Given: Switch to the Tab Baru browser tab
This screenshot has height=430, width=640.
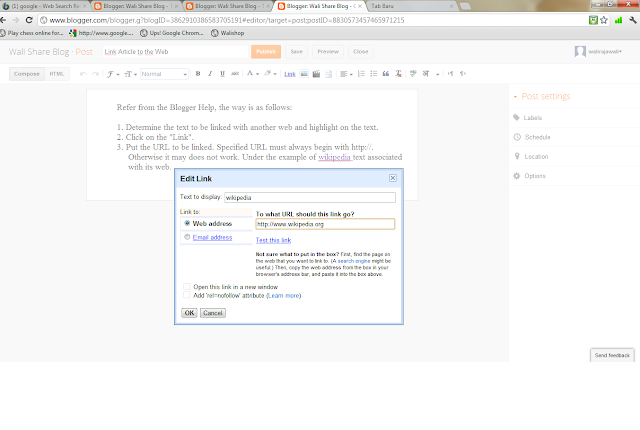Looking at the screenshot, I should (412, 6).
